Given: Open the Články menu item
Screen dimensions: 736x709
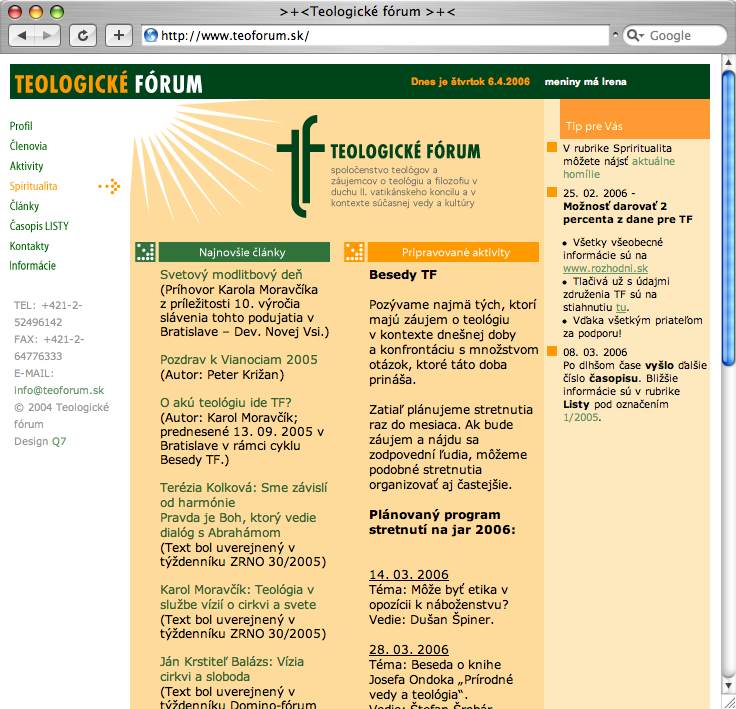Looking at the screenshot, I should [x=24, y=206].
